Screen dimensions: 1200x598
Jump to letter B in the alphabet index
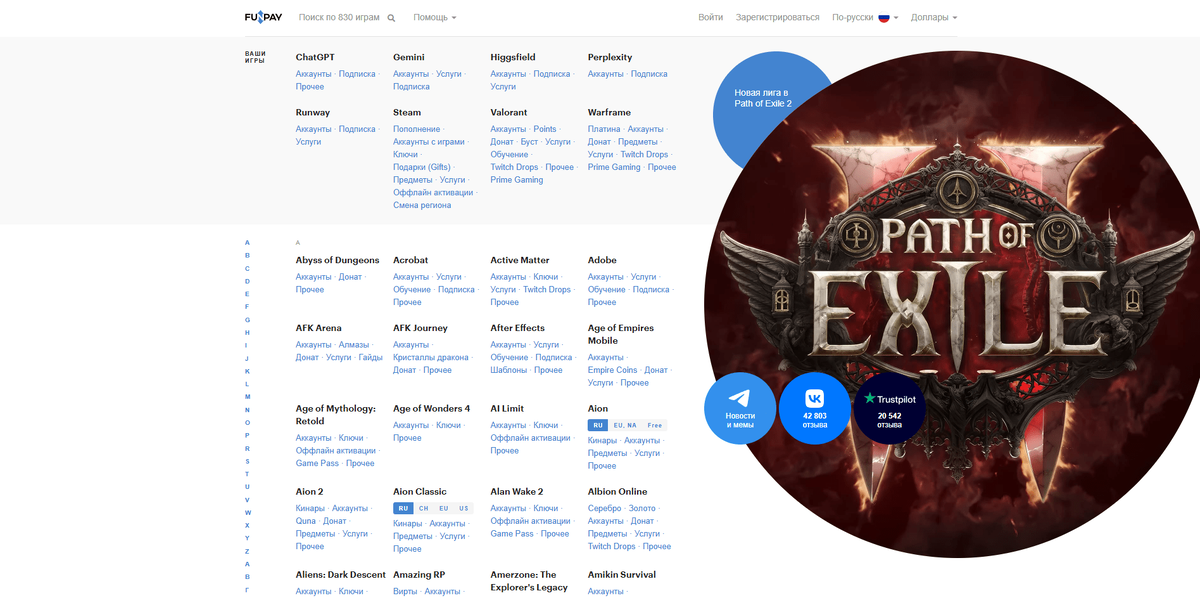pyautogui.click(x=248, y=255)
